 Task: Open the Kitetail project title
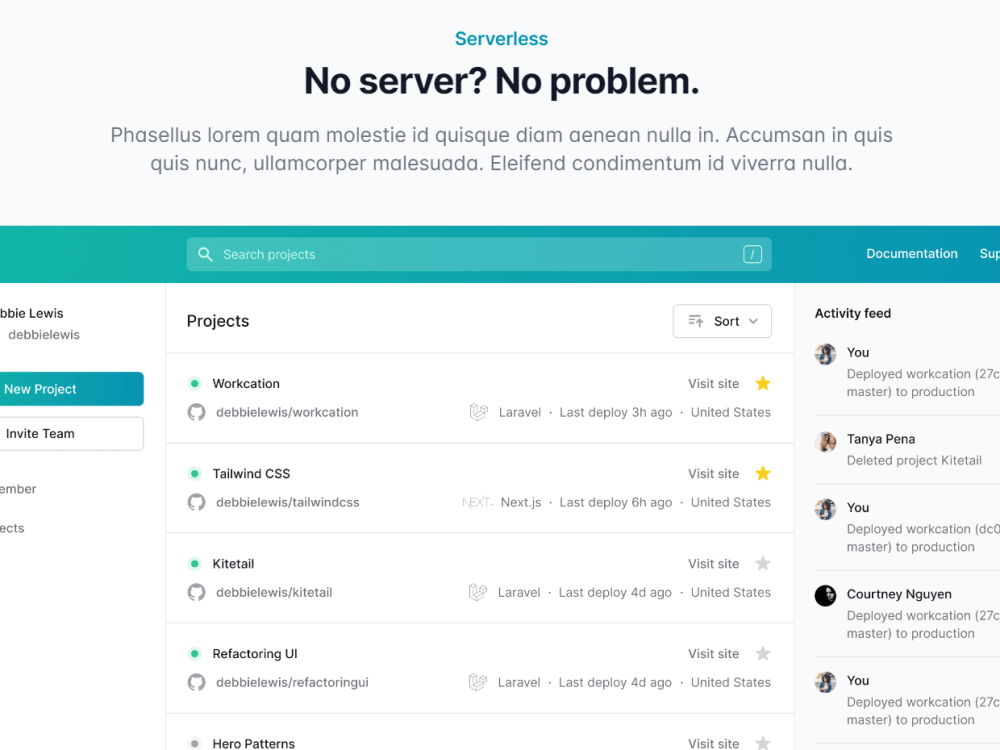(x=233, y=563)
